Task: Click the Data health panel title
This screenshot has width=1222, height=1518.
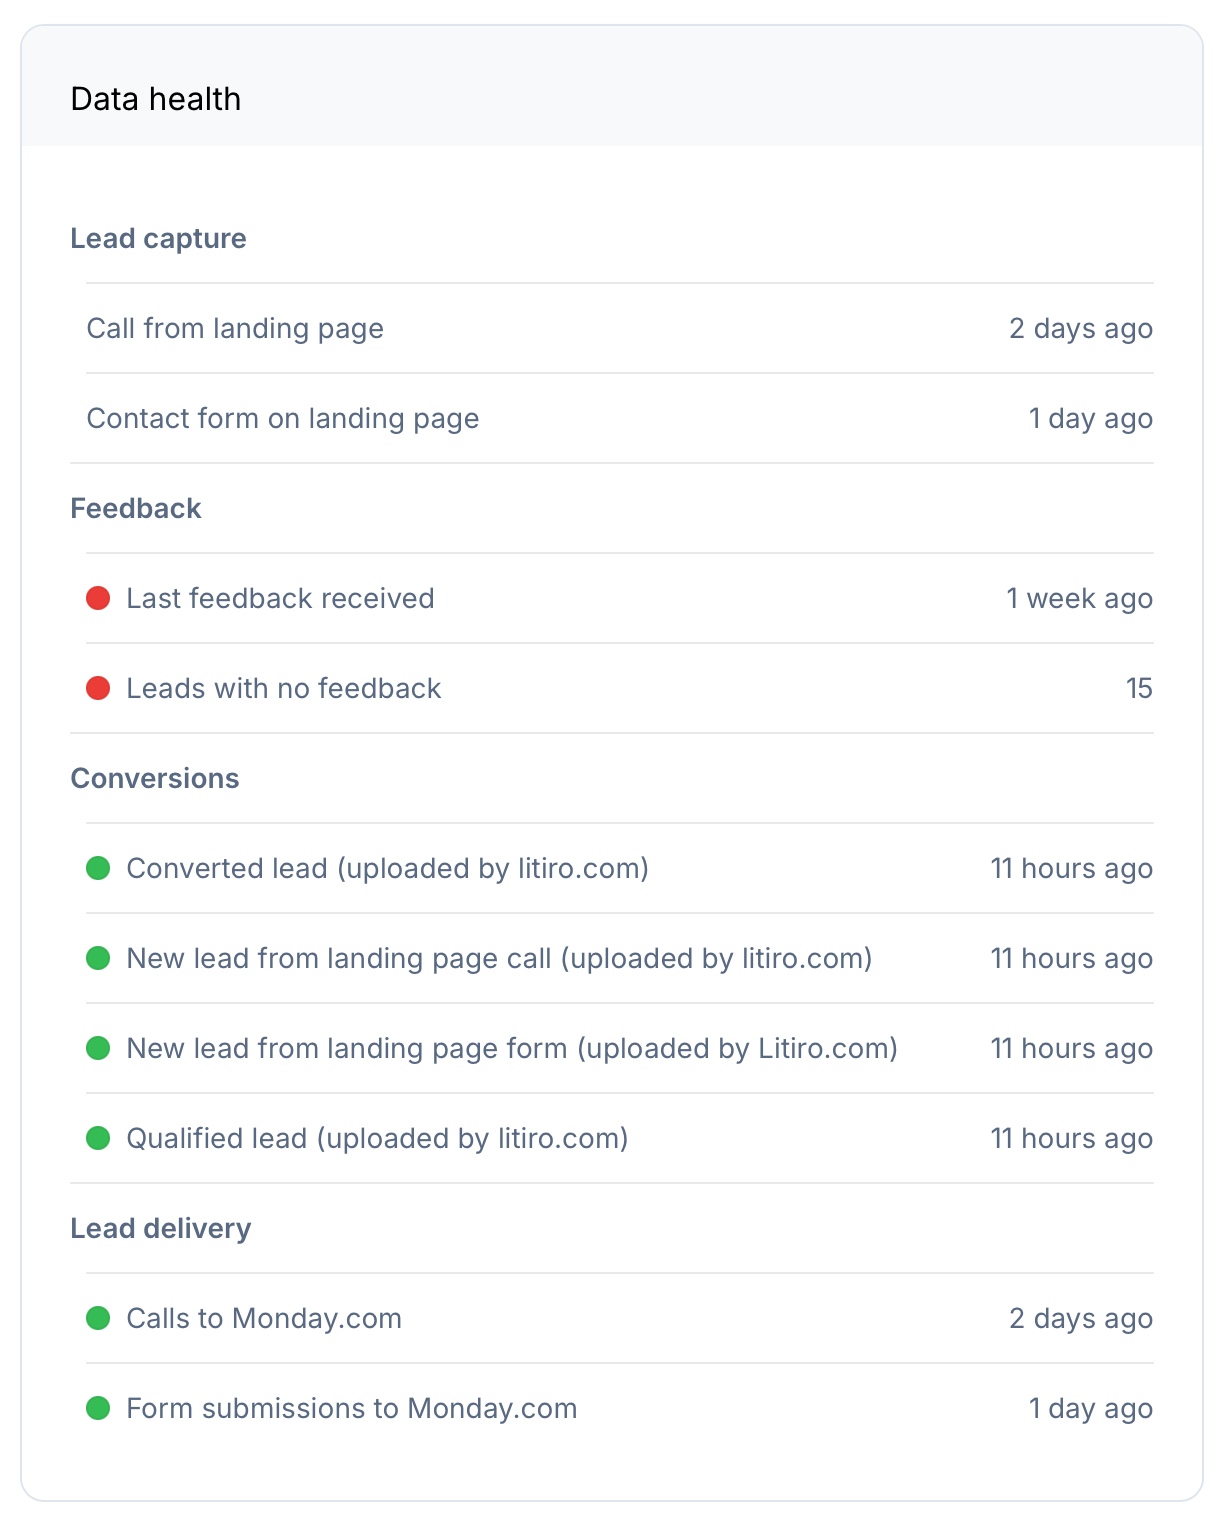Action: 156,99
